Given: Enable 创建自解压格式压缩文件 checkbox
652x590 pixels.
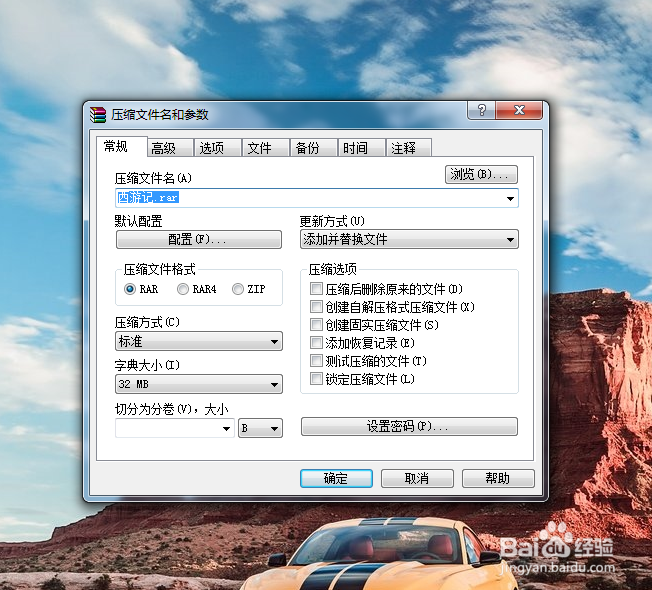Looking at the screenshot, I should click(316, 307).
